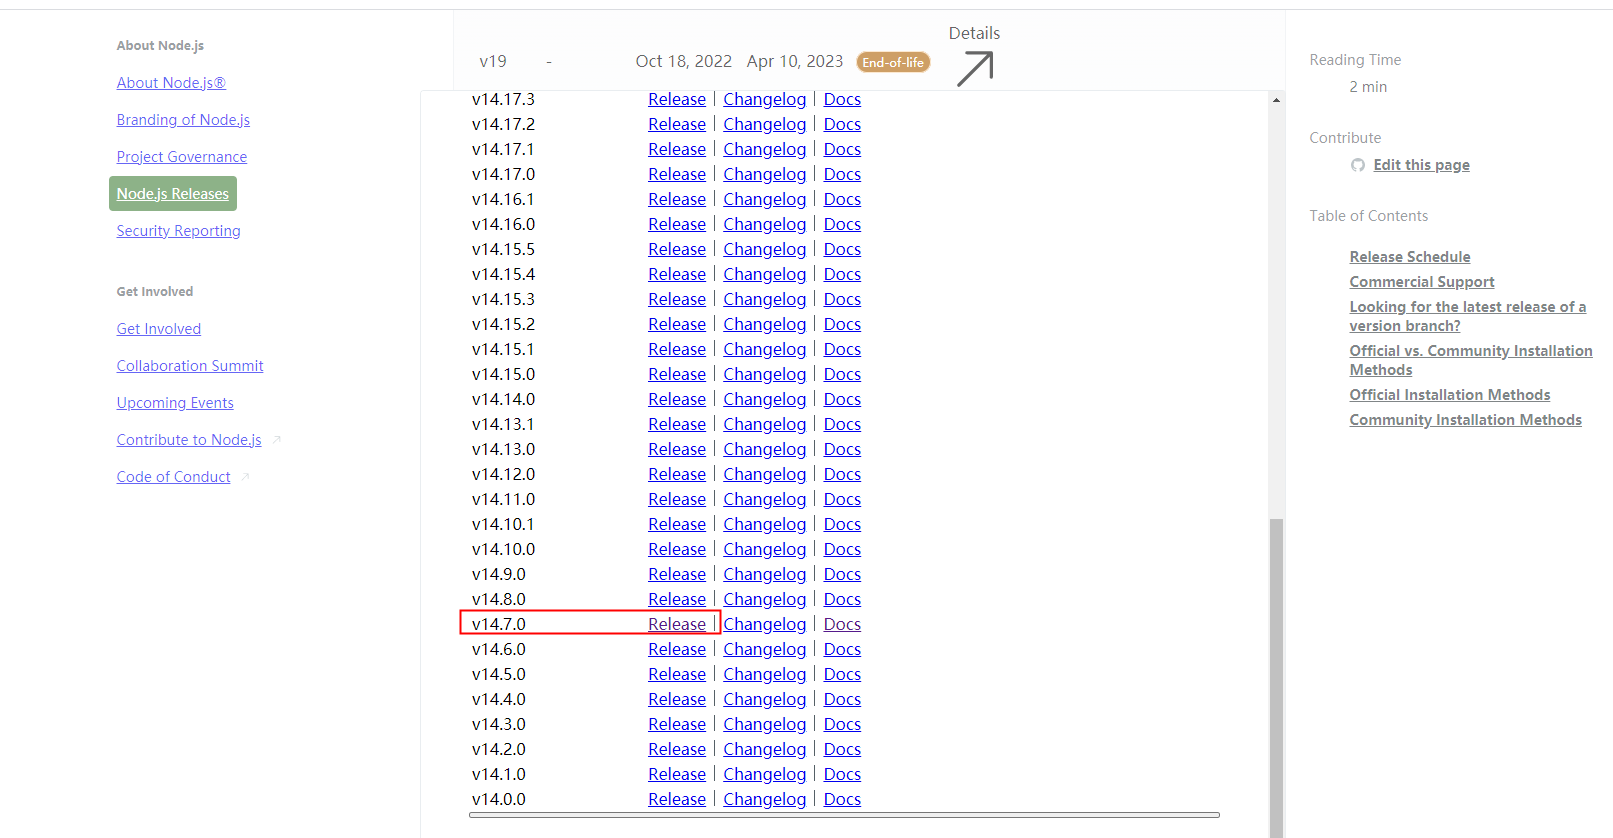Select the v14.17.2 version text
Screen dimensions: 1613x838
tap(503, 124)
